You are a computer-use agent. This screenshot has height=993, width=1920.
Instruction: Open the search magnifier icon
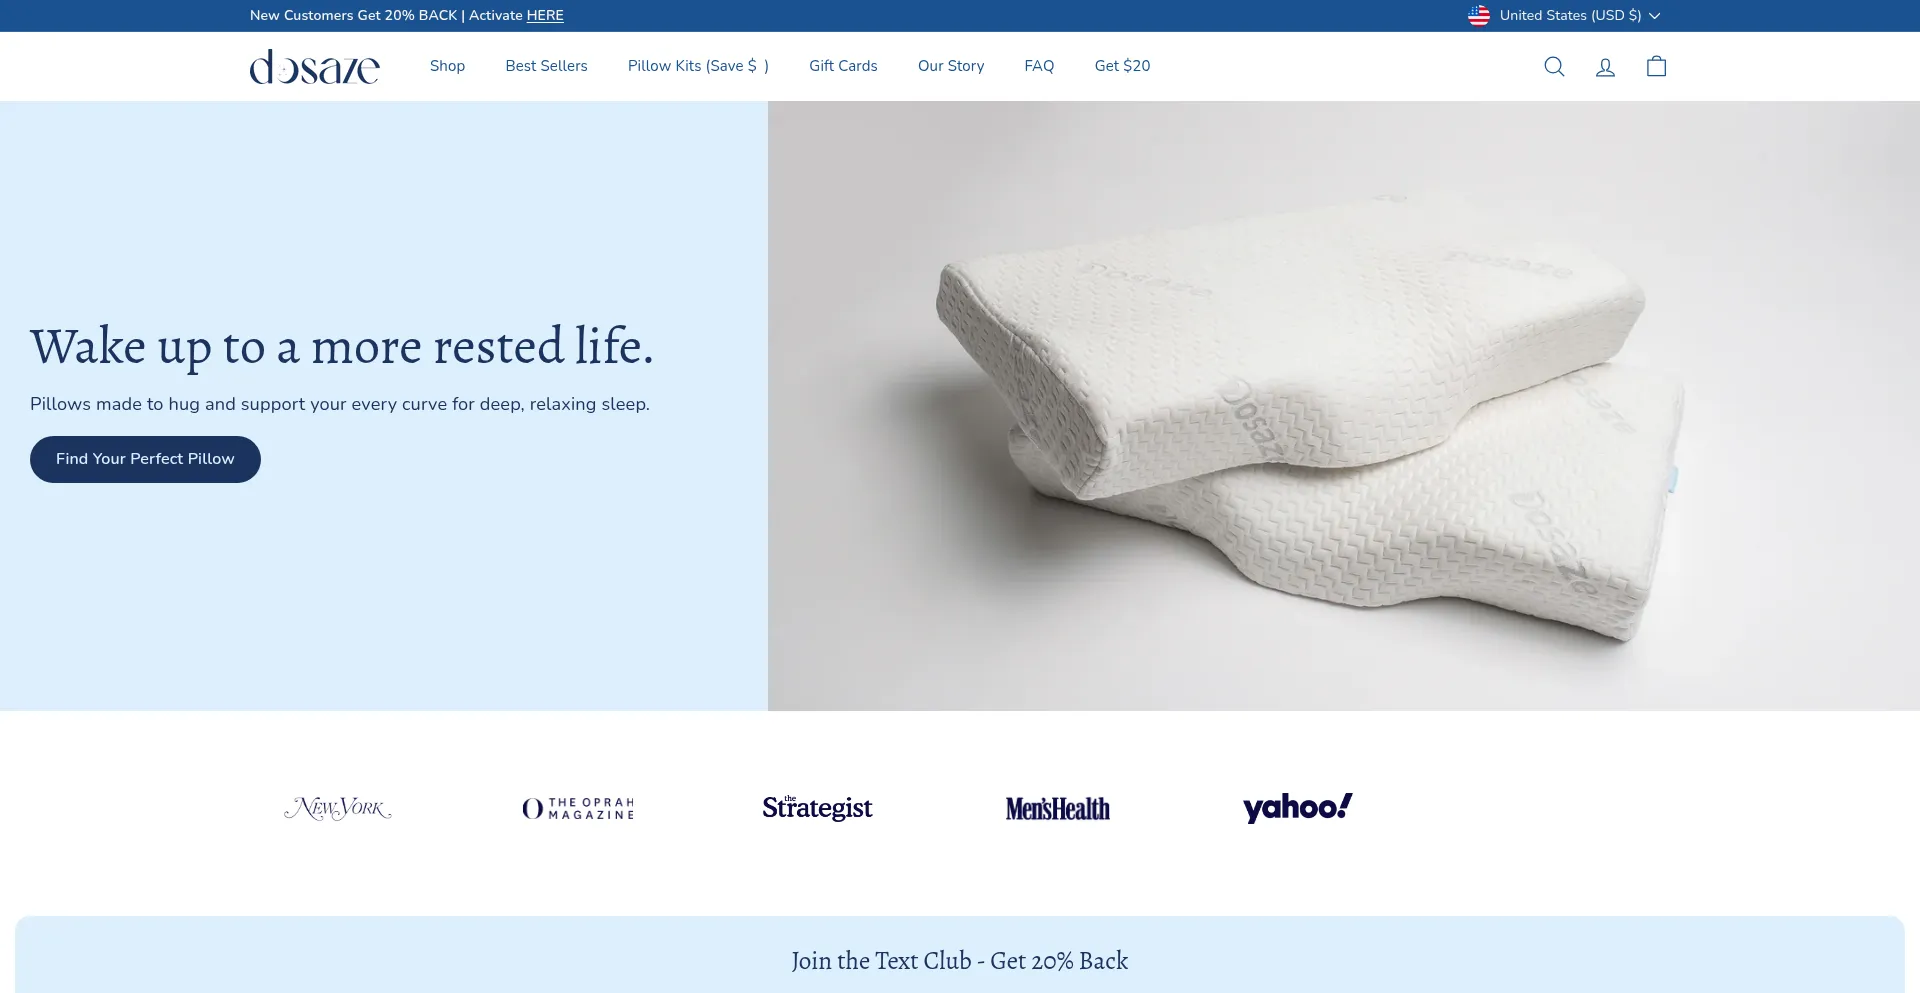(1554, 67)
